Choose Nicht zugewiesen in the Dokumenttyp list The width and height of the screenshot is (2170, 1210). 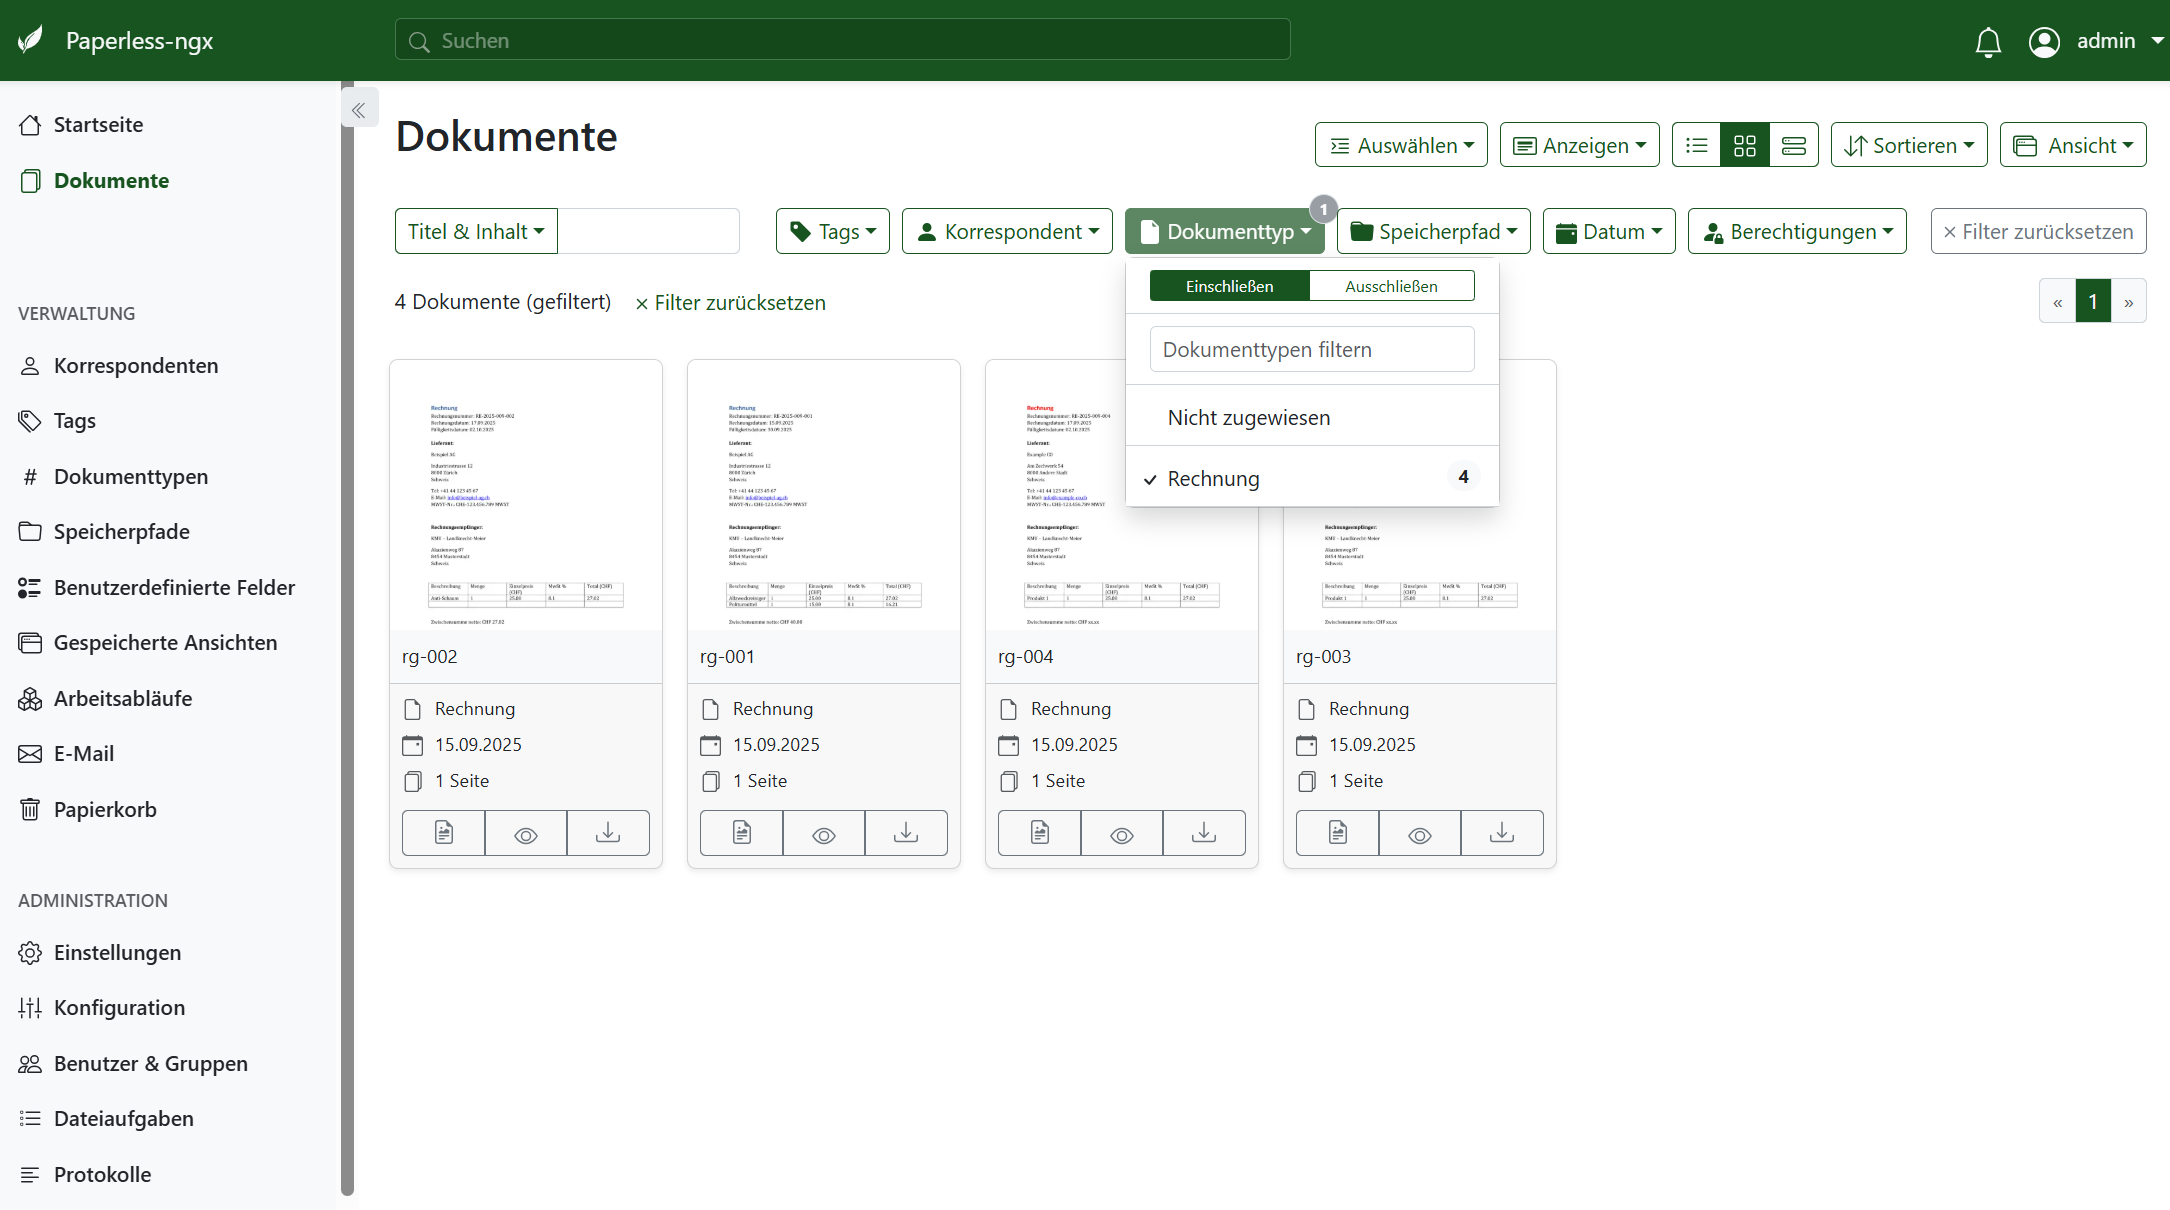coord(1249,418)
